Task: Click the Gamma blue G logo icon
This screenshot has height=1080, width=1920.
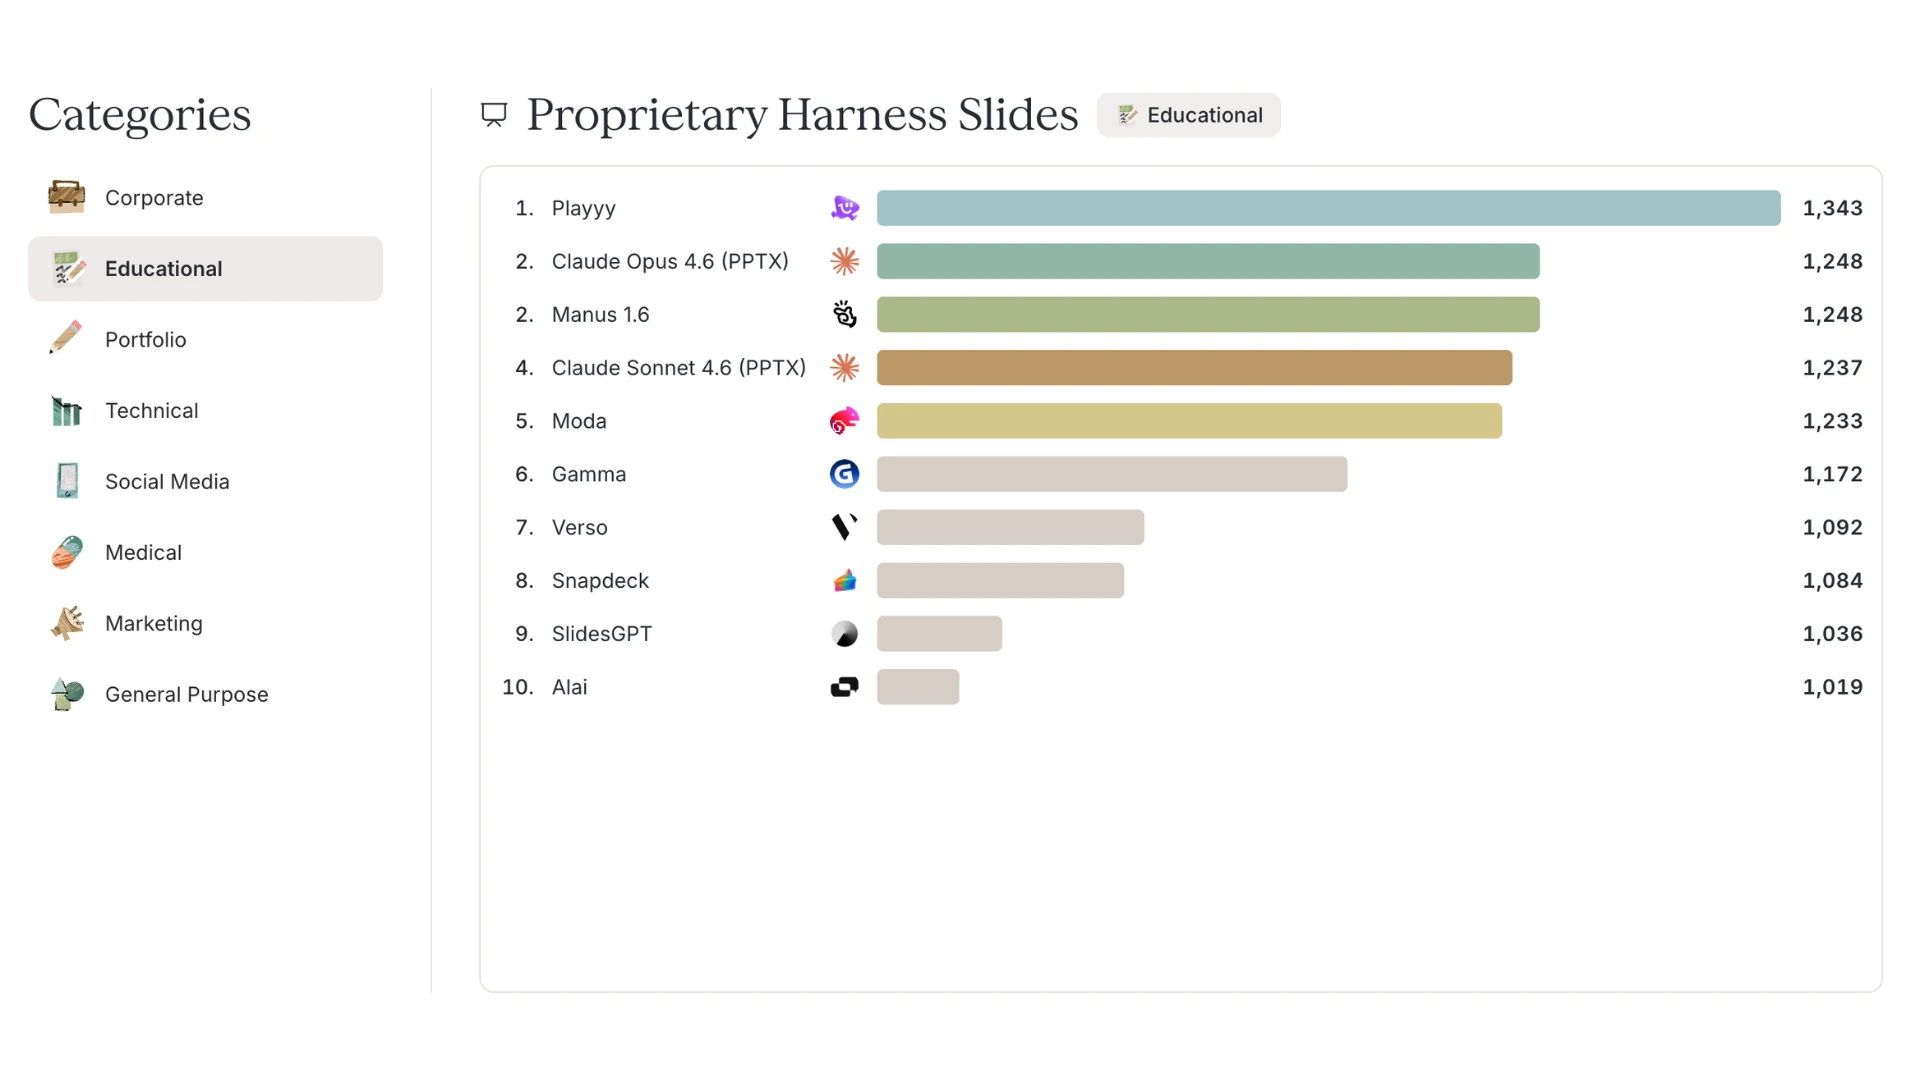Action: point(845,474)
